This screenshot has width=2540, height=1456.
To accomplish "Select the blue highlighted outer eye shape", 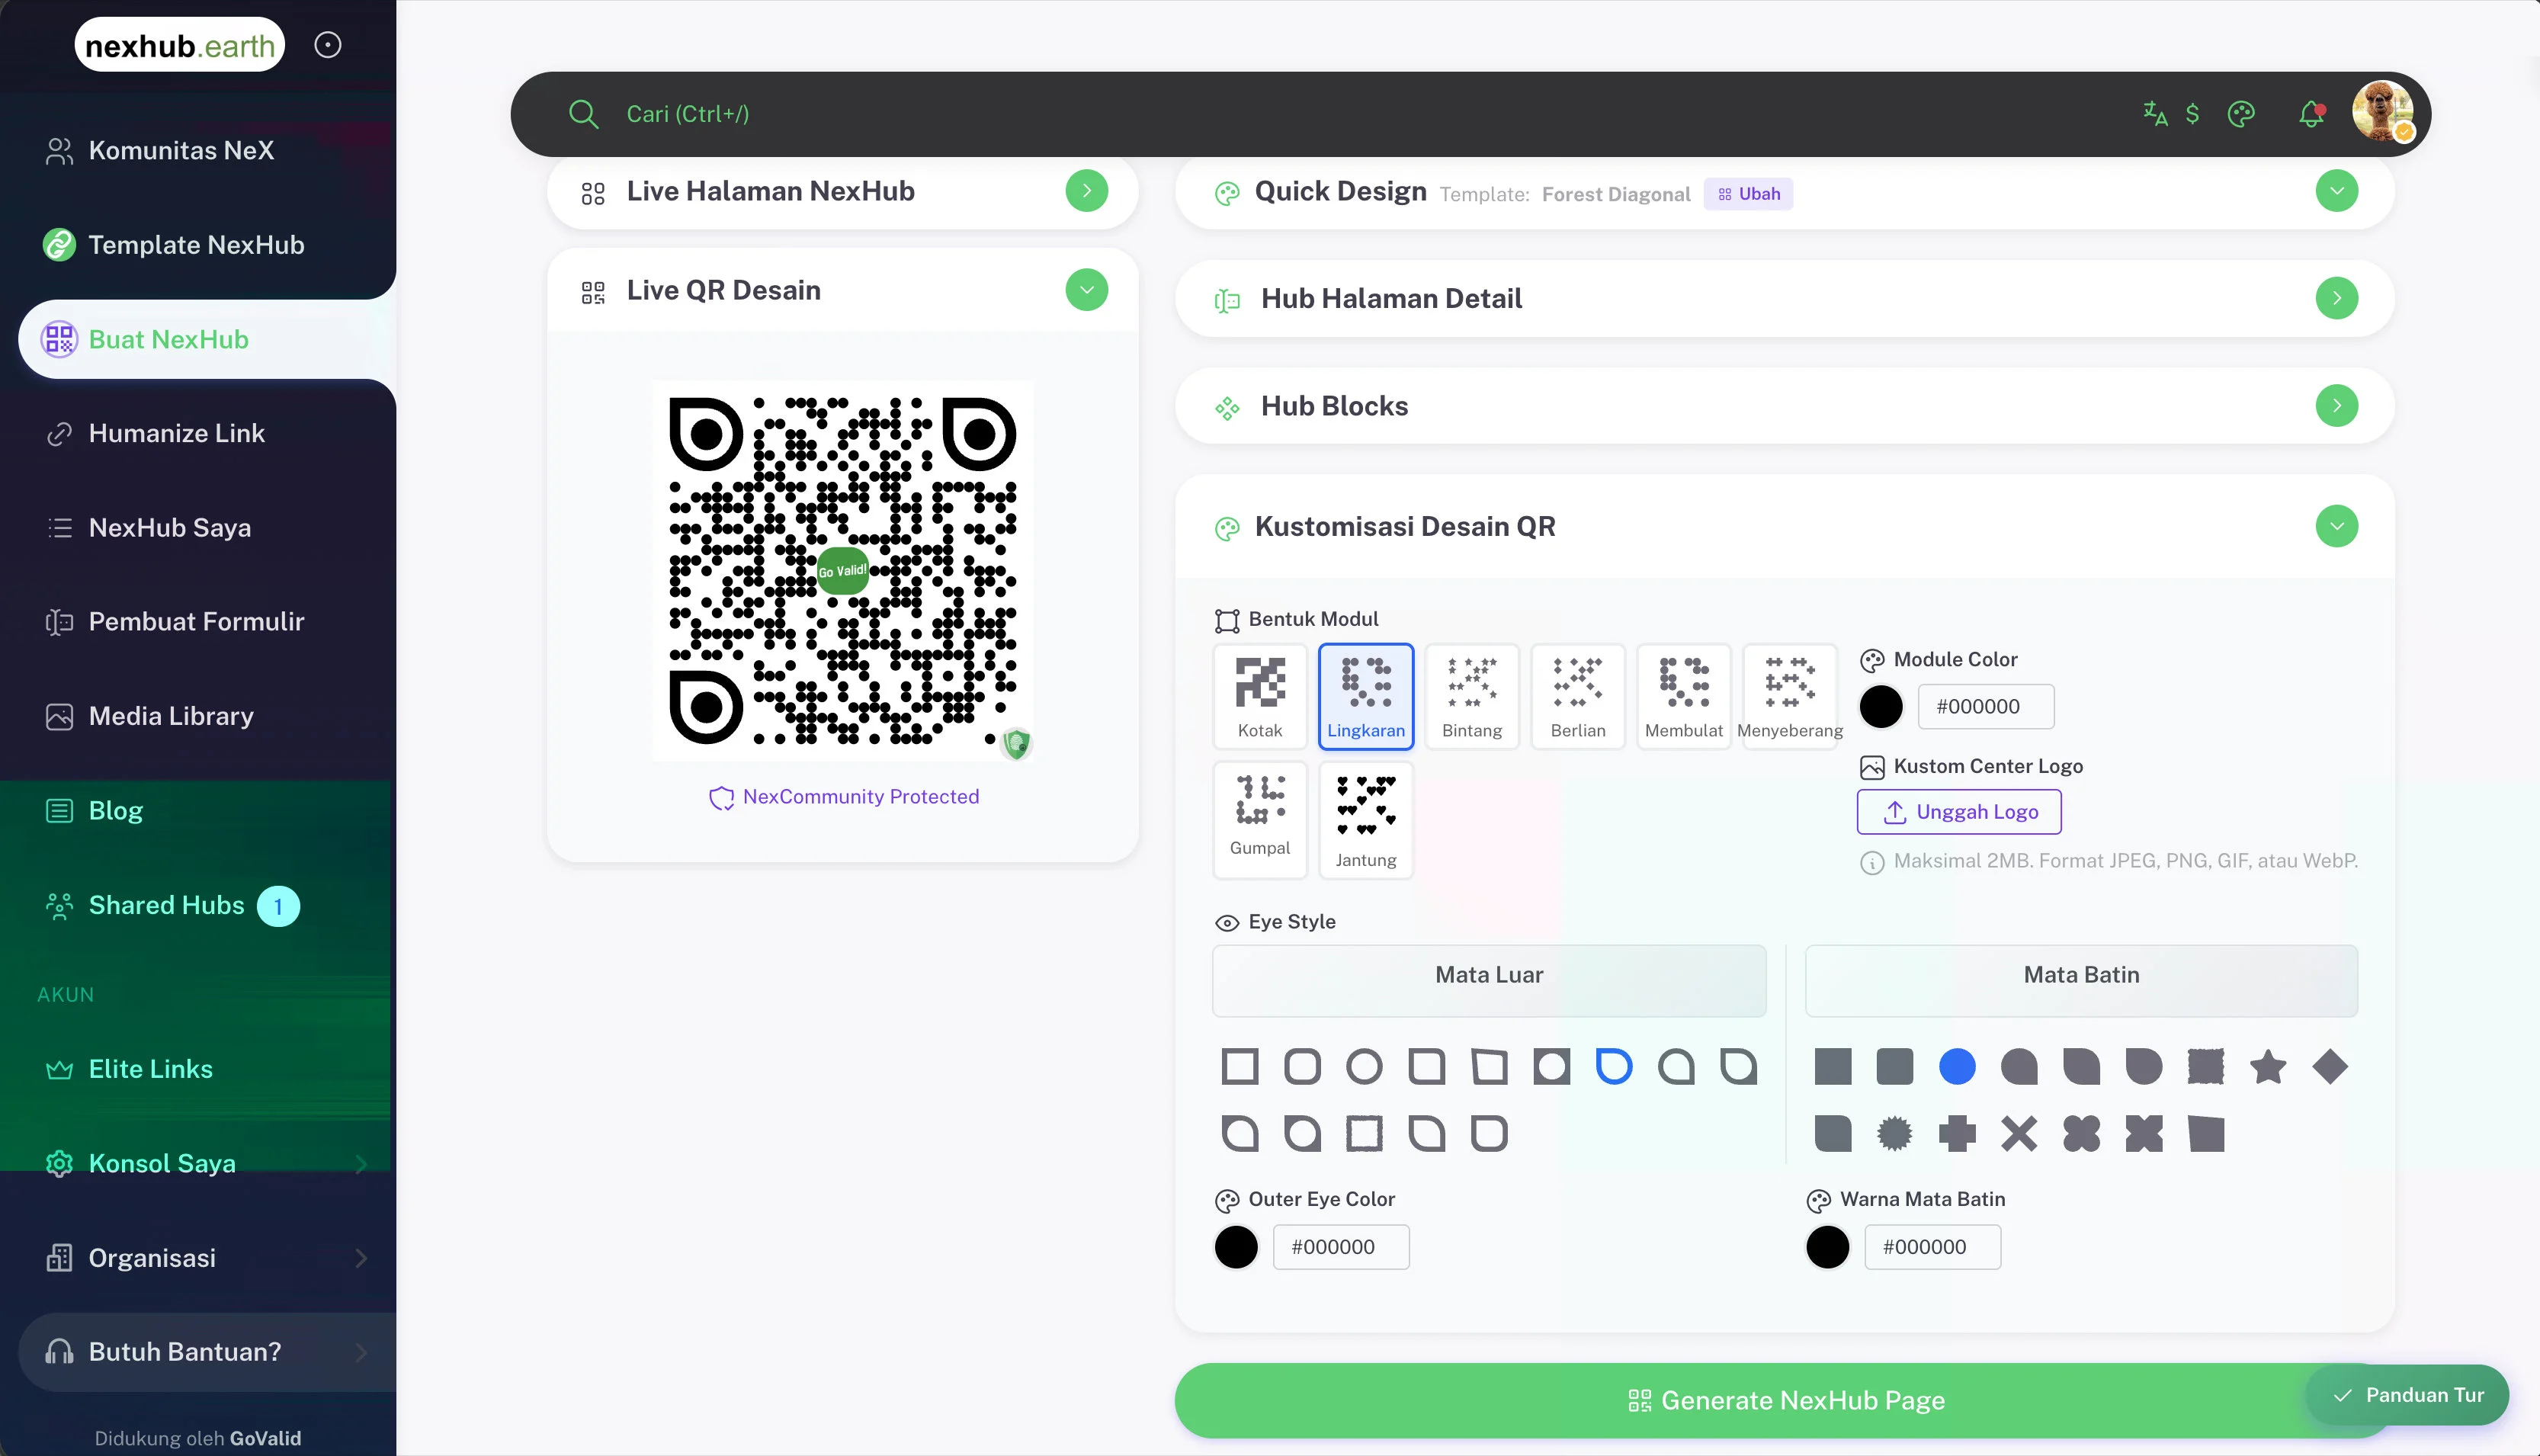I will [1614, 1066].
